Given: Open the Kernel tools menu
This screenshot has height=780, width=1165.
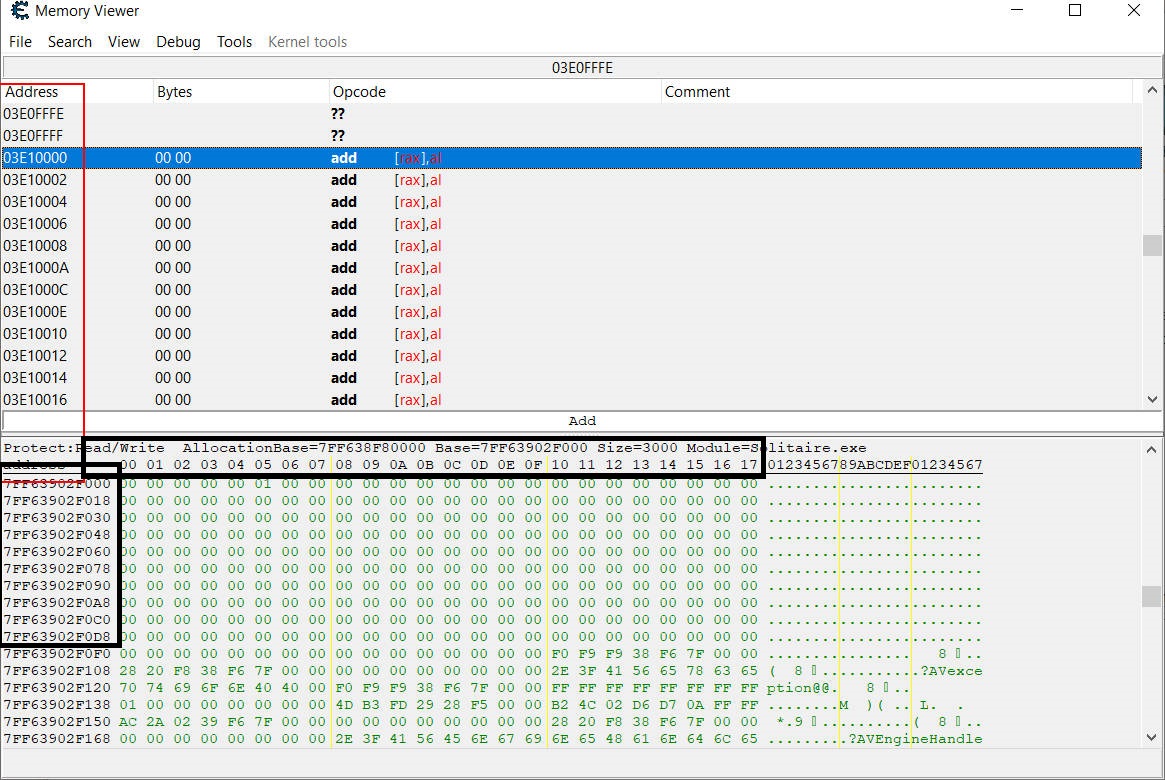Looking at the screenshot, I should [307, 42].
